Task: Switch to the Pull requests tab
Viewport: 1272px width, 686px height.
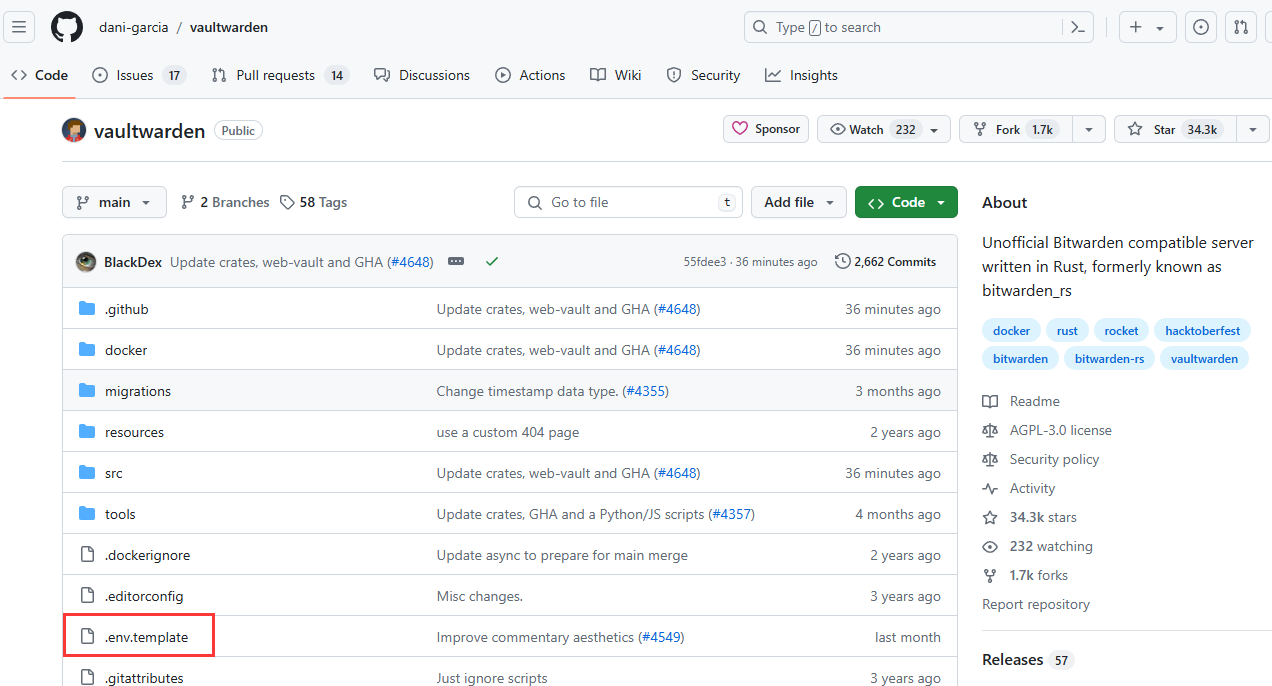Action: (279, 75)
